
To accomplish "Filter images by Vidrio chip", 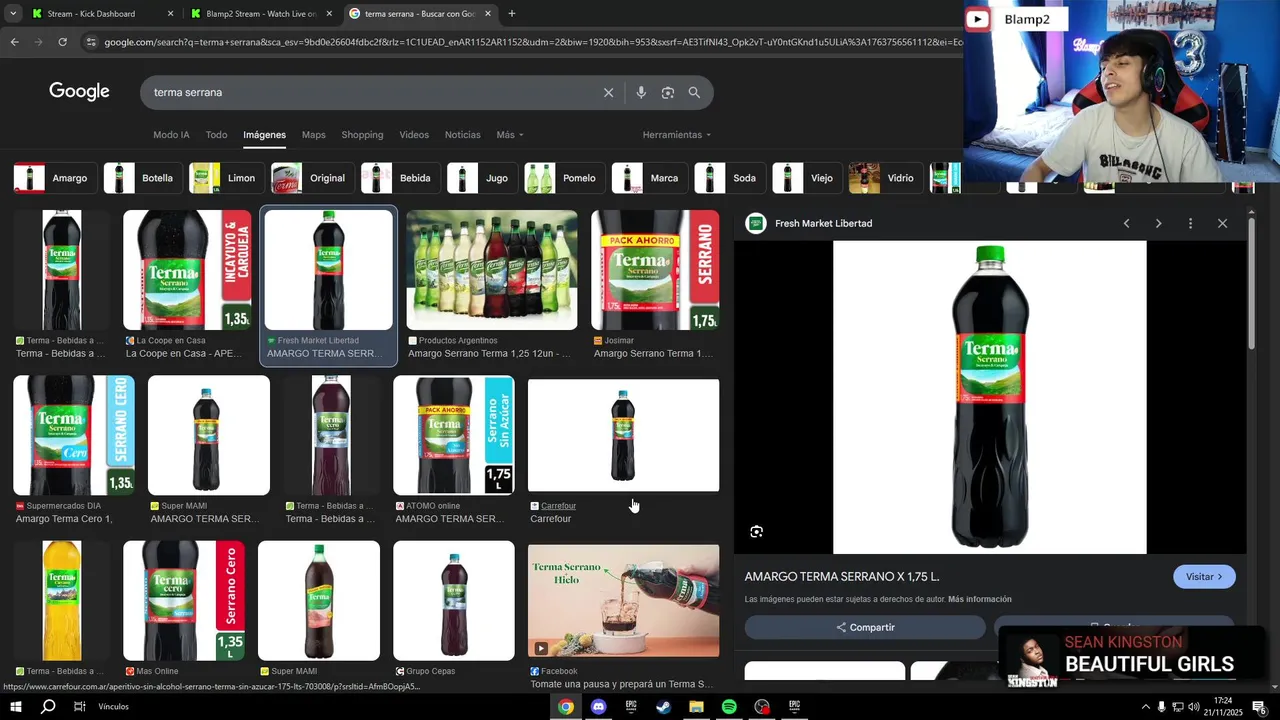I will 885,178.
